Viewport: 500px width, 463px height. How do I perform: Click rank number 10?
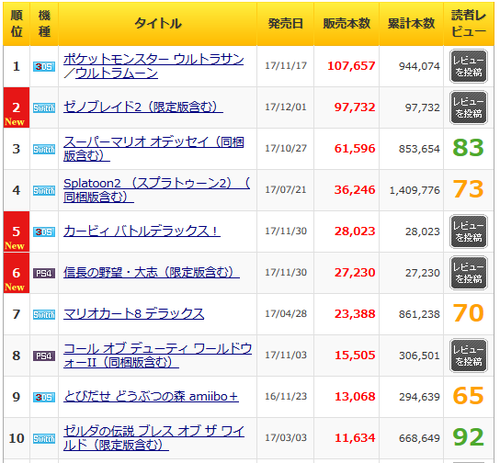pos(16,438)
